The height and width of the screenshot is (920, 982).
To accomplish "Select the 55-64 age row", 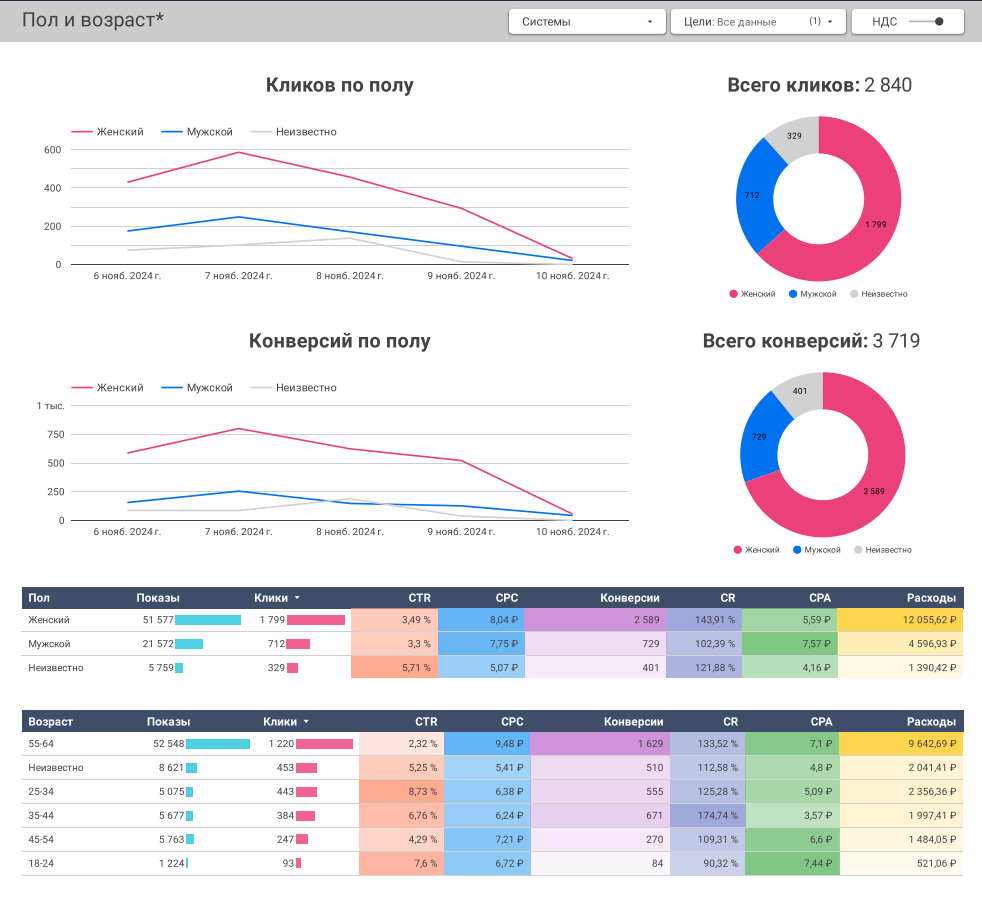I will 43,744.
